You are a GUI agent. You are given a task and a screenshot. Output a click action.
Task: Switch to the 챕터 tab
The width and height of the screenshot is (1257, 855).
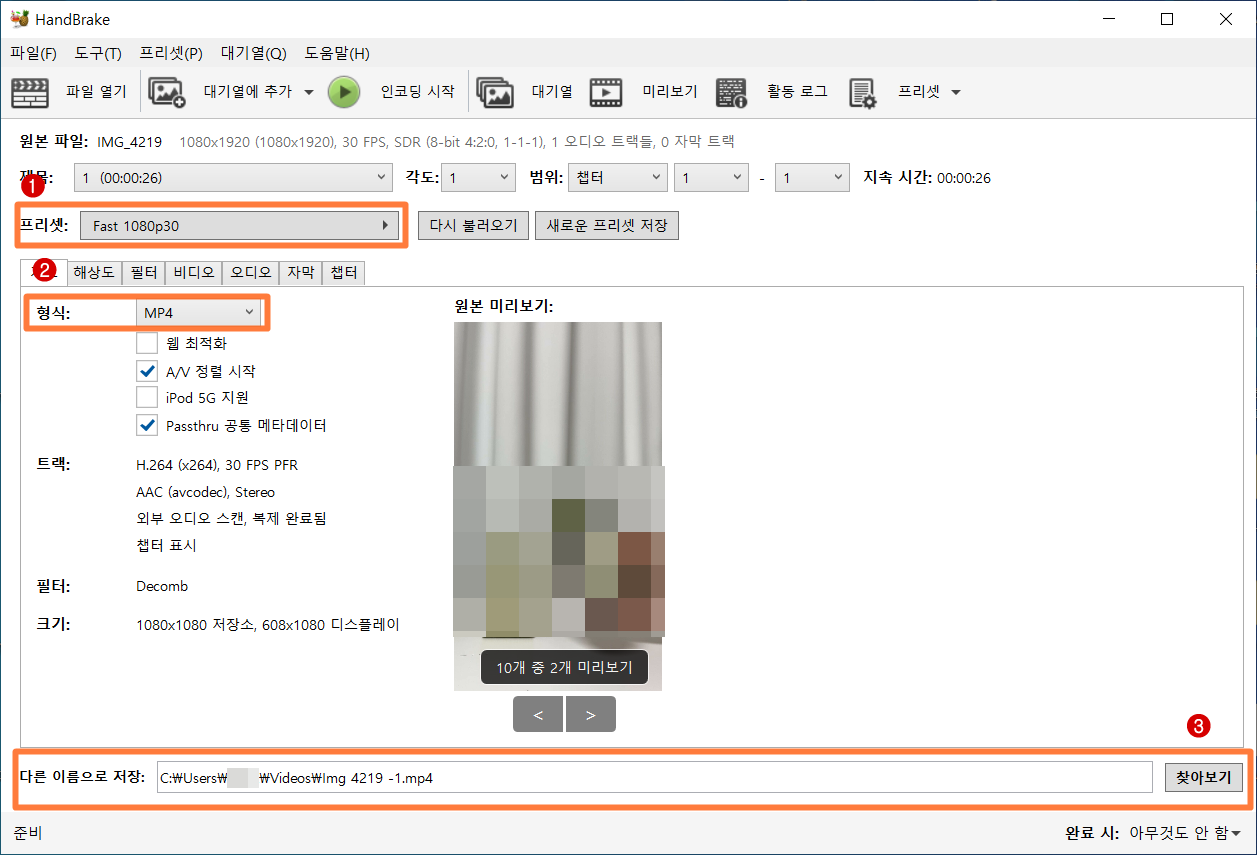click(x=344, y=272)
